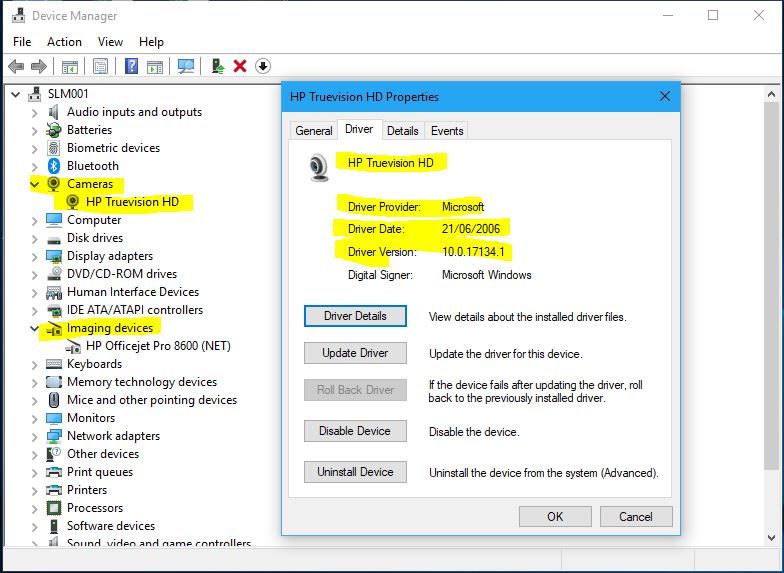The image size is (784, 573).
Task: Expand the Monitors category
Action: [34, 418]
